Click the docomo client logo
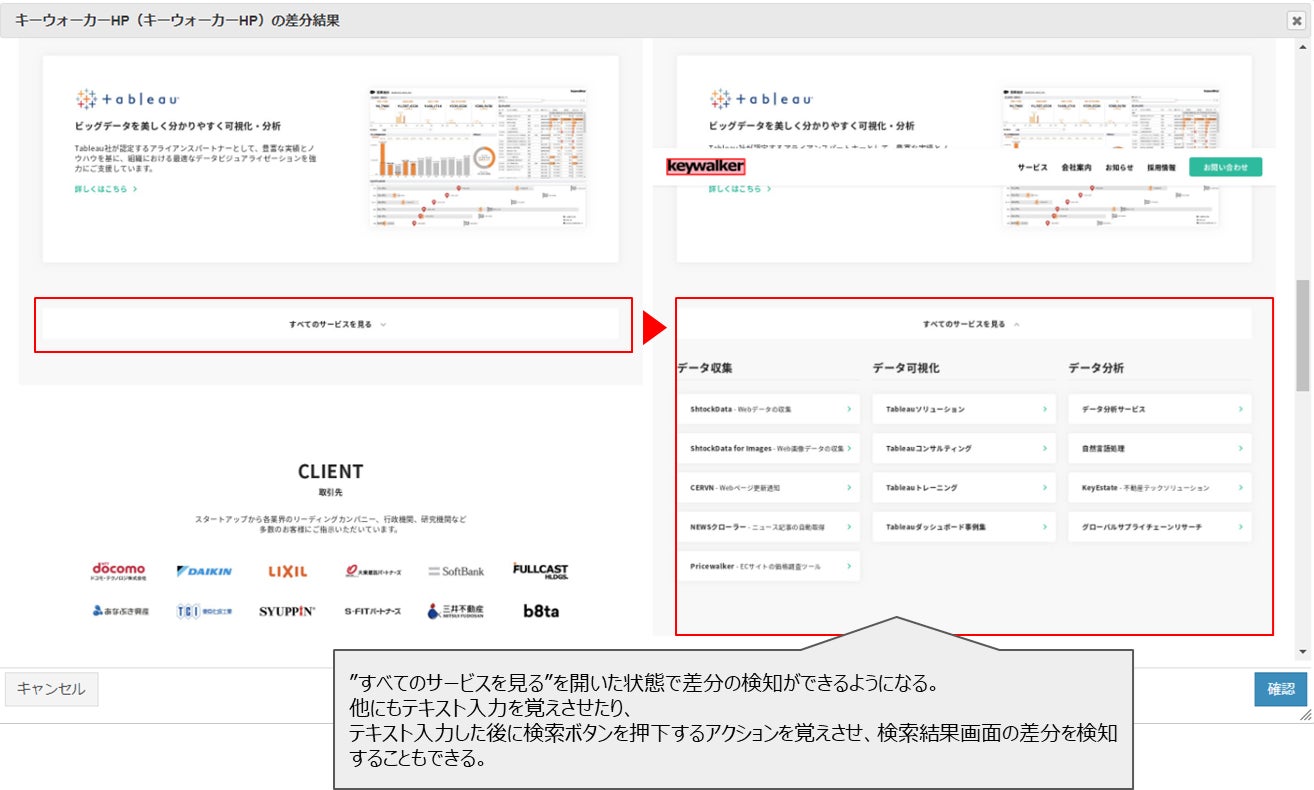The width and height of the screenshot is (1314, 790). click(x=119, y=571)
